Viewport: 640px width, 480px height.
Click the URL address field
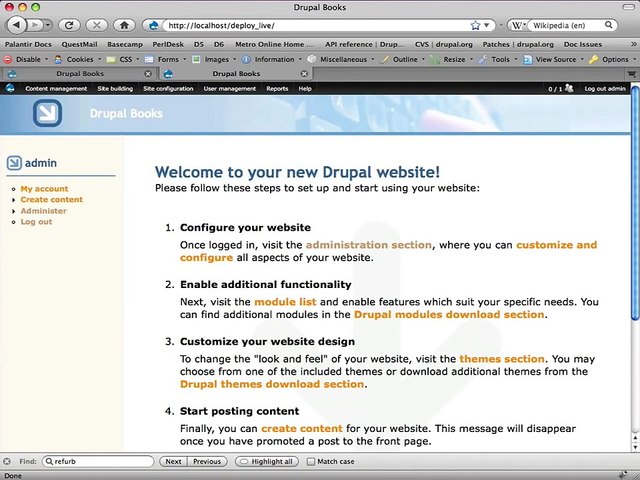(316, 25)
